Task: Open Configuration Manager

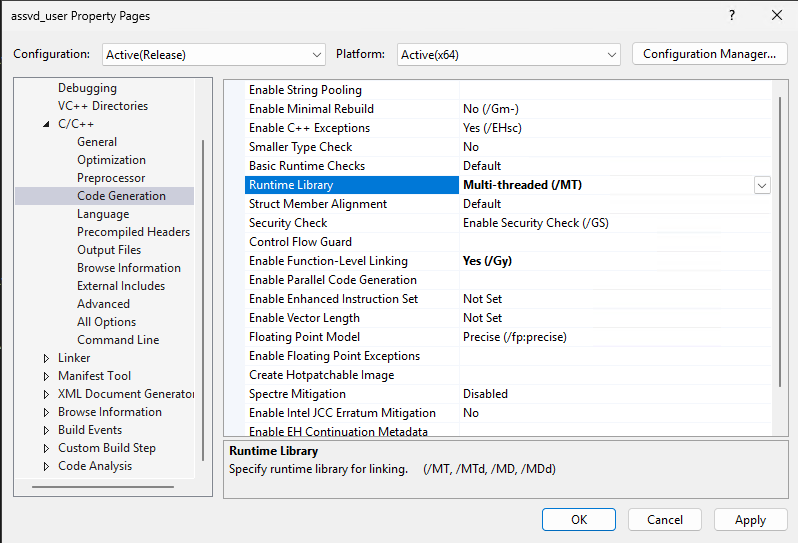Action: [709, 54]
